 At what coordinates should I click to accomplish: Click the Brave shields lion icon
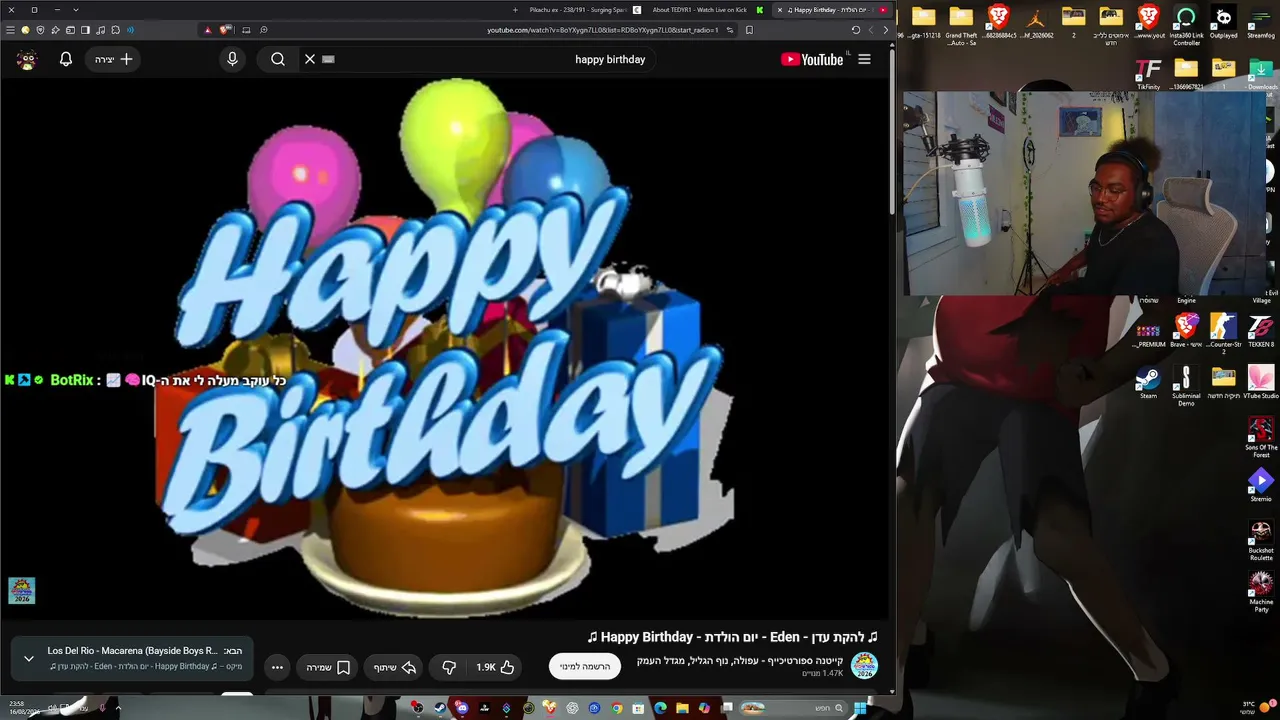pyautogui.click(x=224, y=30)
